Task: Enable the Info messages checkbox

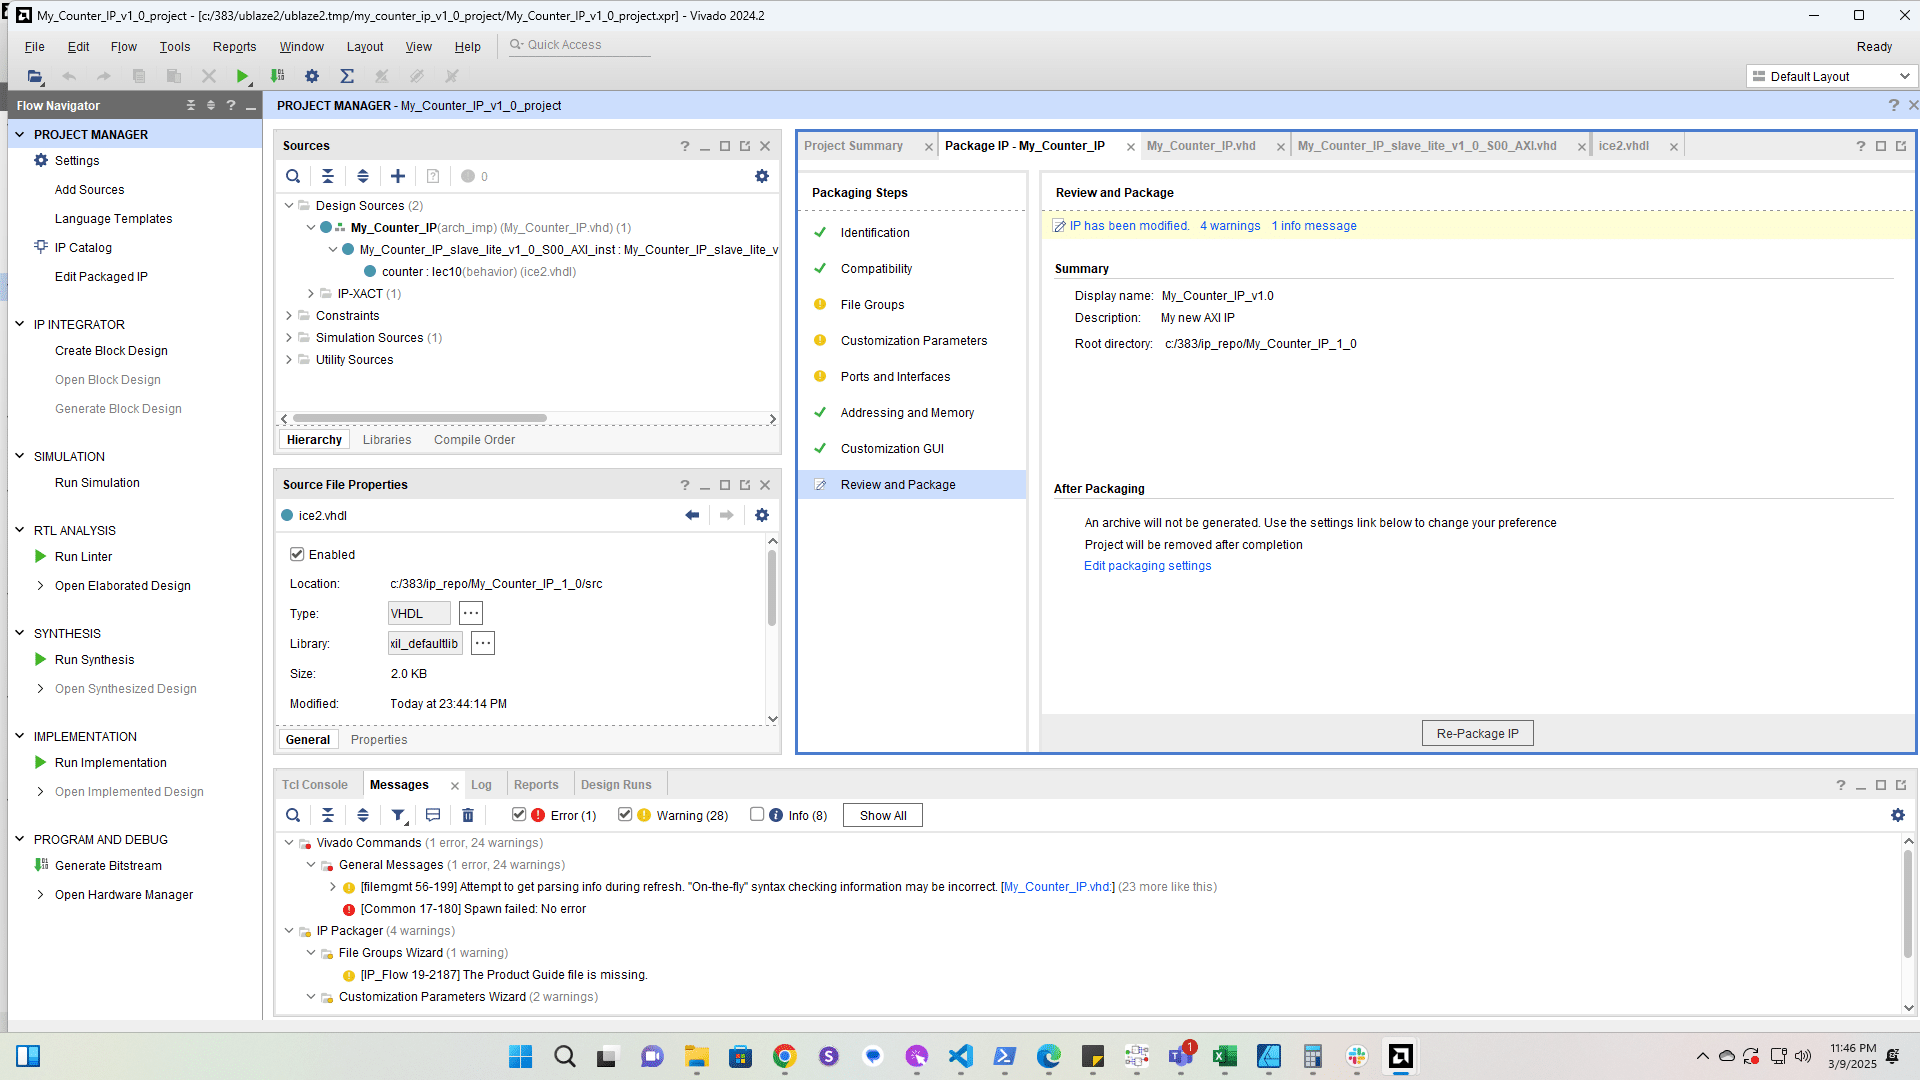Action: tap(757, 814)
